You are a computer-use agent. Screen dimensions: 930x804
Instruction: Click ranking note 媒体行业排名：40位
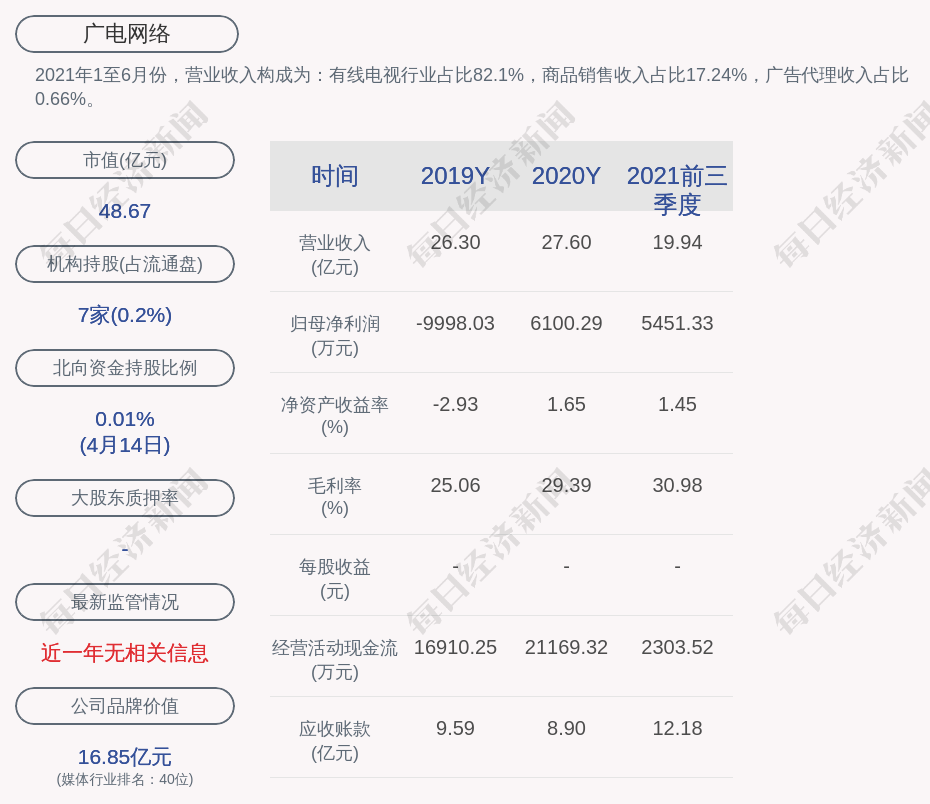[x=125, y=779]
